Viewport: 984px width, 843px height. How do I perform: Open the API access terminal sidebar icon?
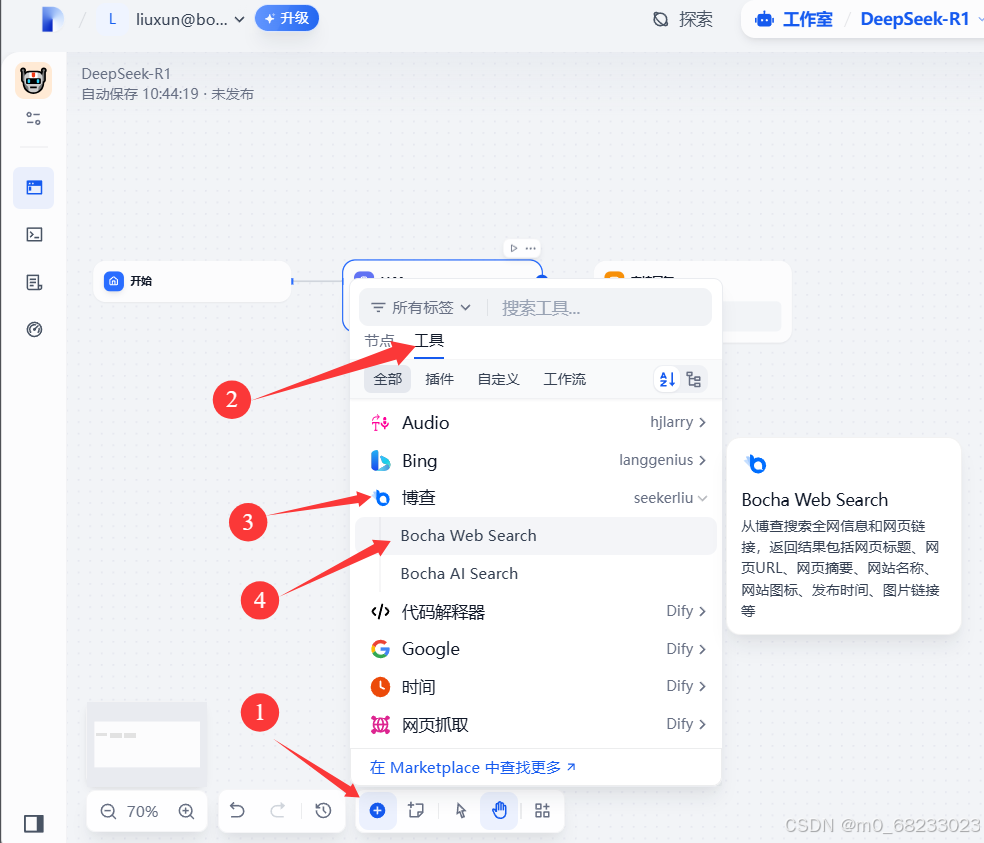tap(34, 235)
